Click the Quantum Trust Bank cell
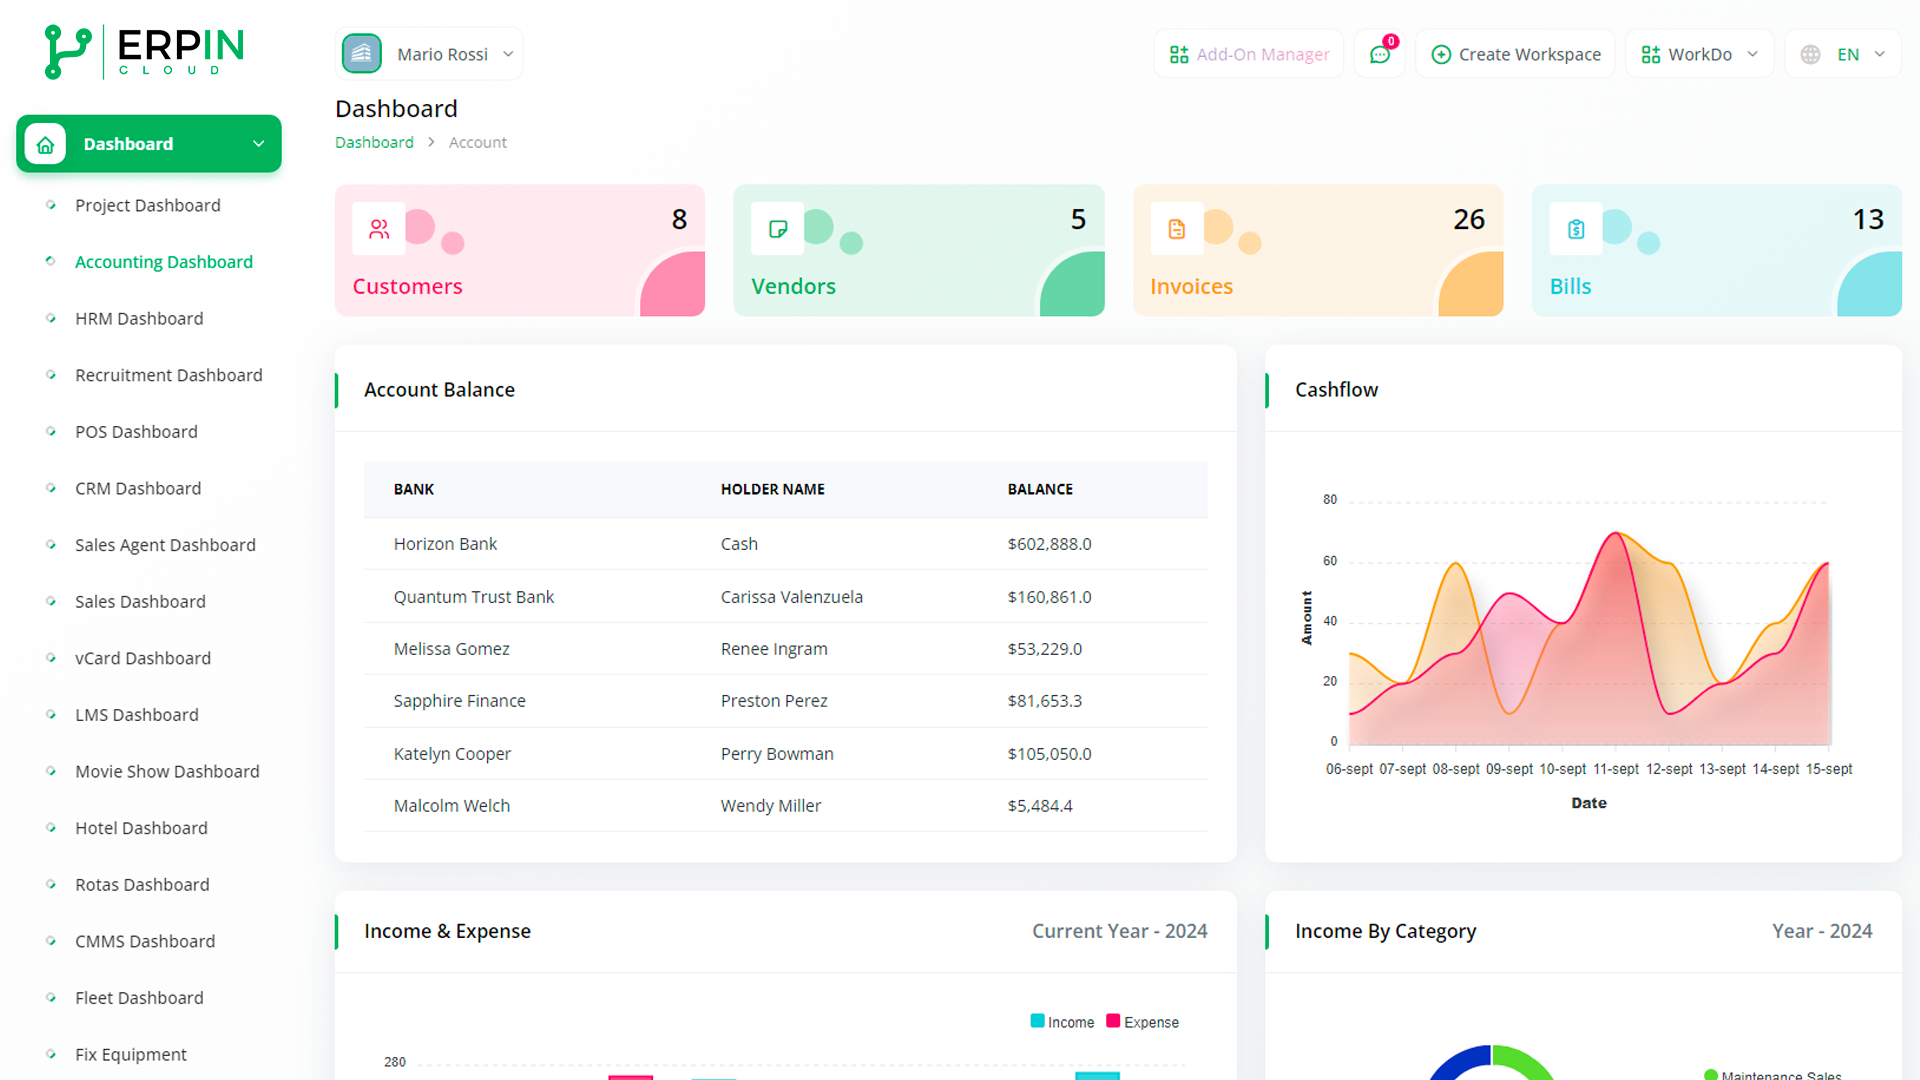 (474, 597)
